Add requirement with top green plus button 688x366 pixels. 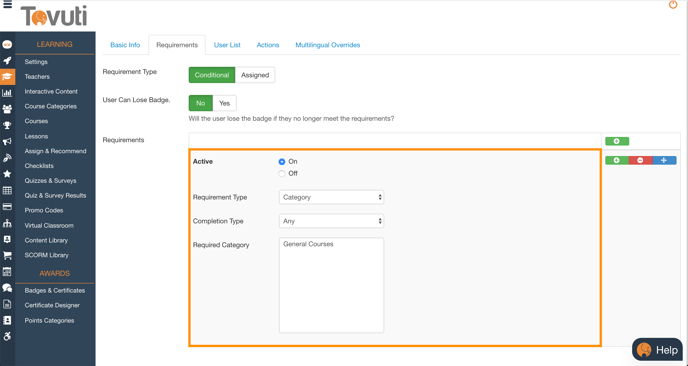click(617, 141)
